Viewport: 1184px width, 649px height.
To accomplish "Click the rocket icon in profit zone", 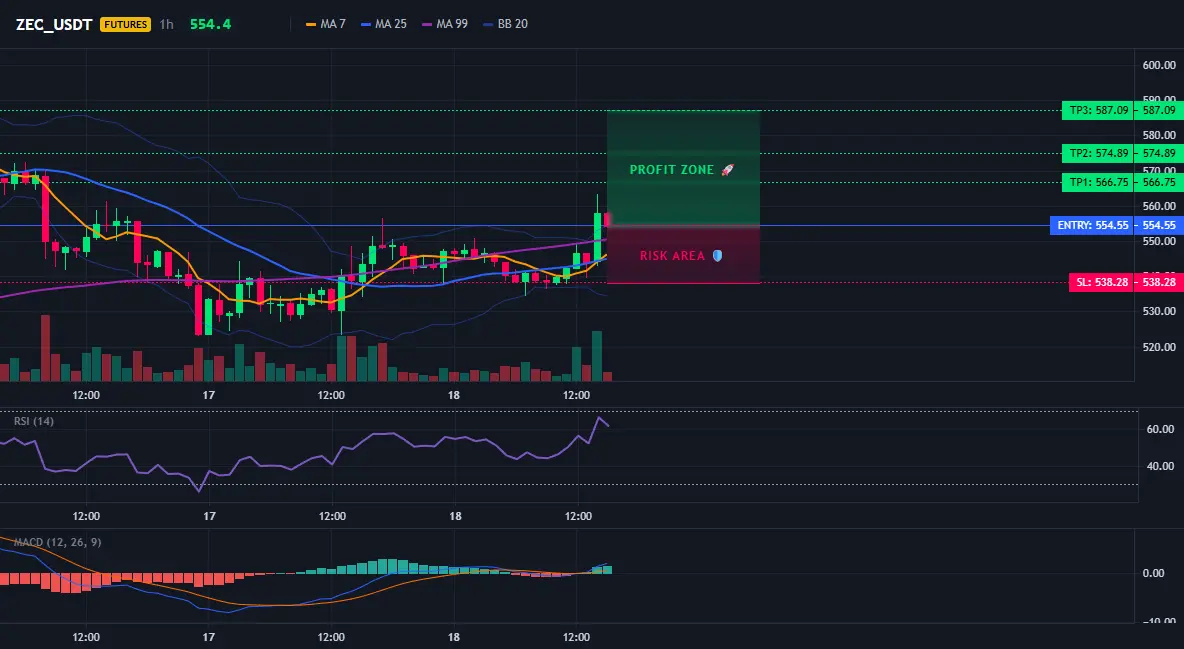I will (x=727, y=170).
